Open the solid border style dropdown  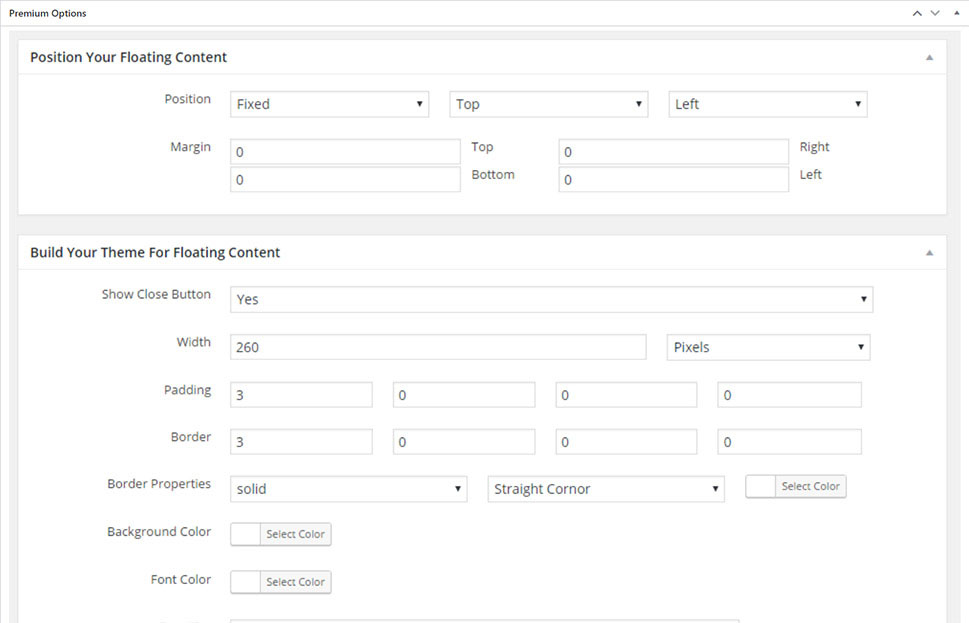[349, 489]
